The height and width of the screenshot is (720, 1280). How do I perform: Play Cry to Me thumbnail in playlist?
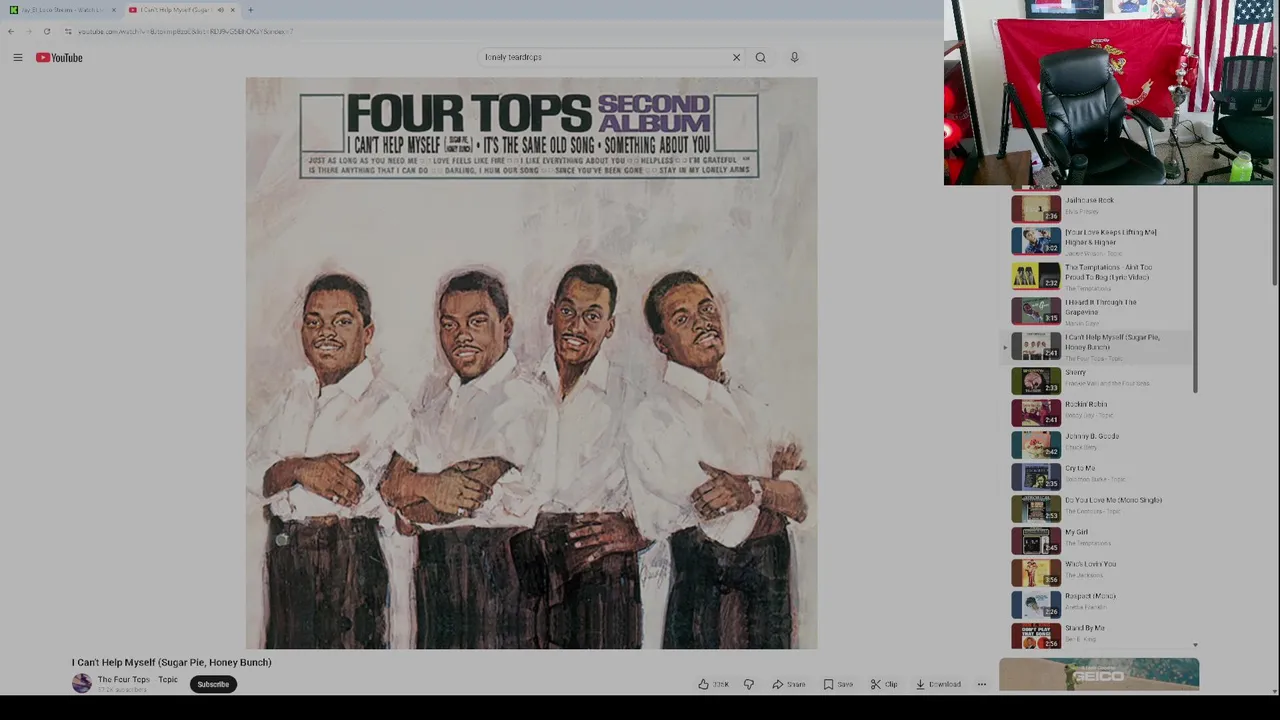tap(1036, 476)
